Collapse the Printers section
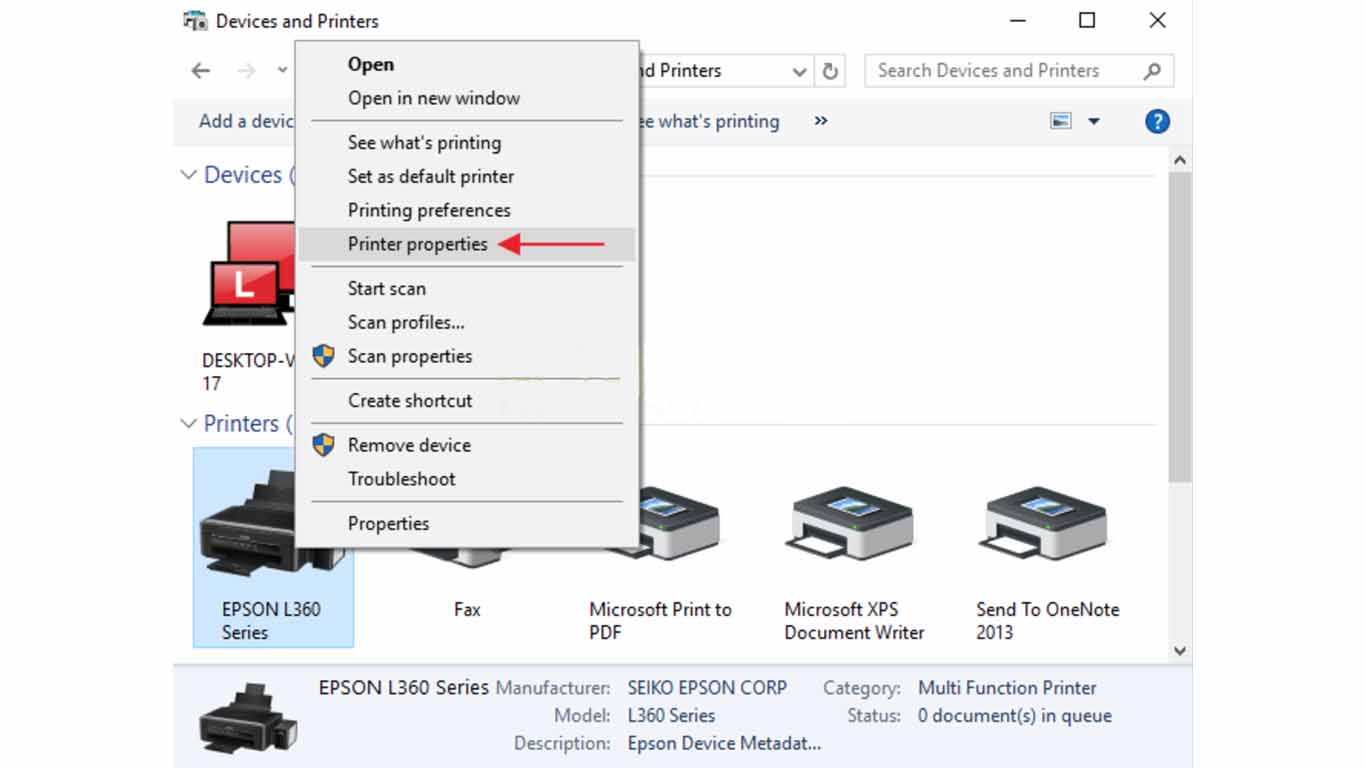The width and height of the screenshot is (1366, 768). click(187, 424)
